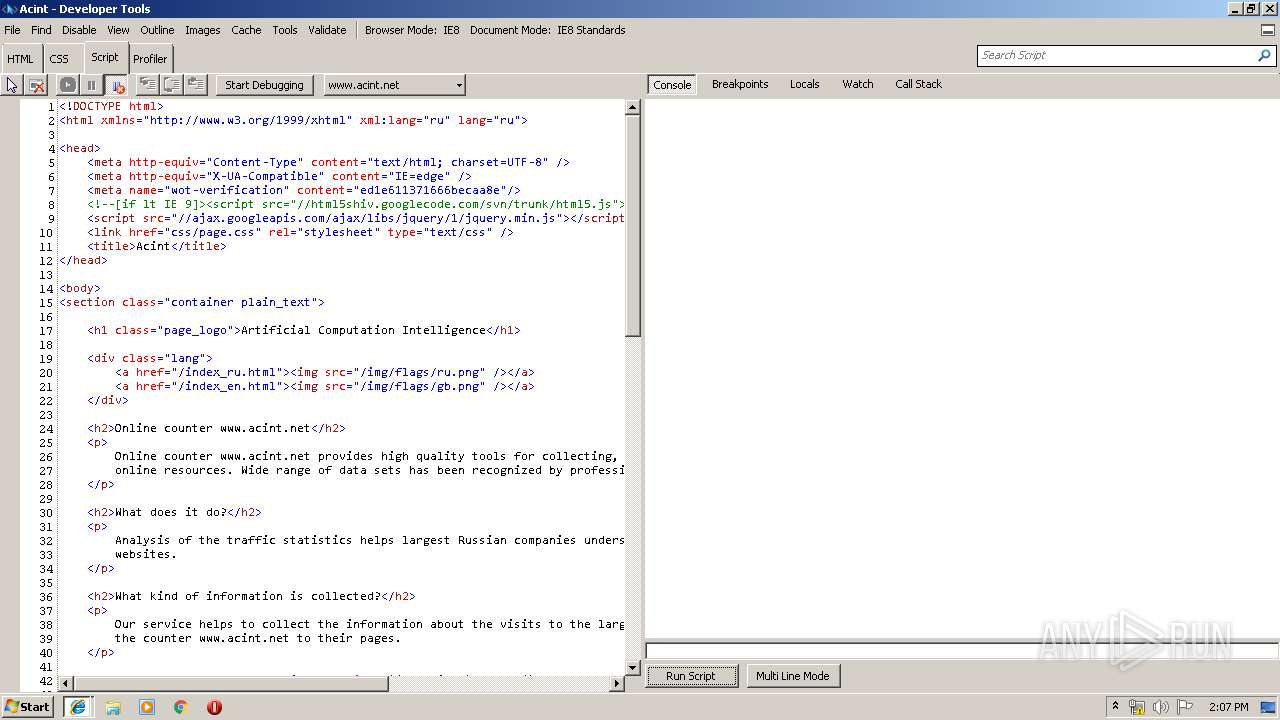Toggle Break on Error icon
The width and height of the screenshot is (1280, 720).
(x=116, y=85)
